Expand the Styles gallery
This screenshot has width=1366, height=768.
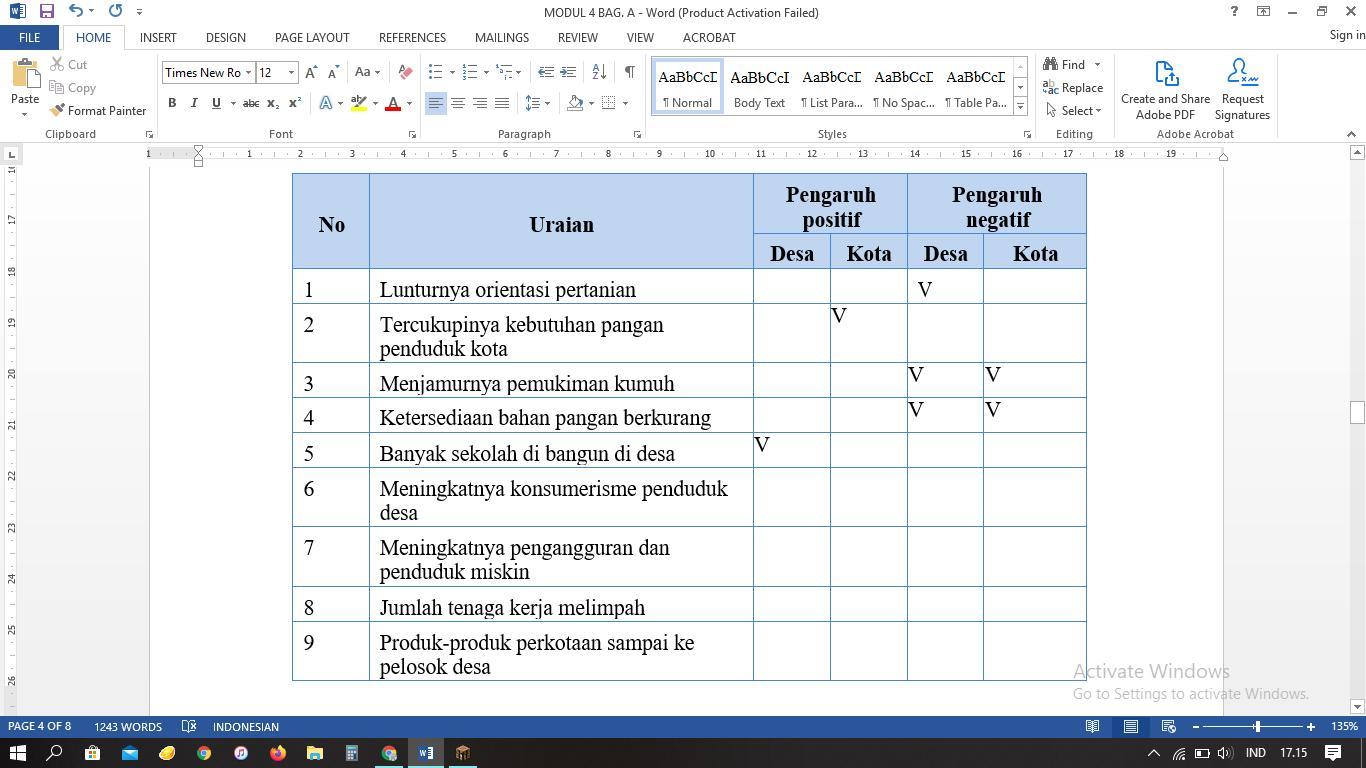(1020, 106)
